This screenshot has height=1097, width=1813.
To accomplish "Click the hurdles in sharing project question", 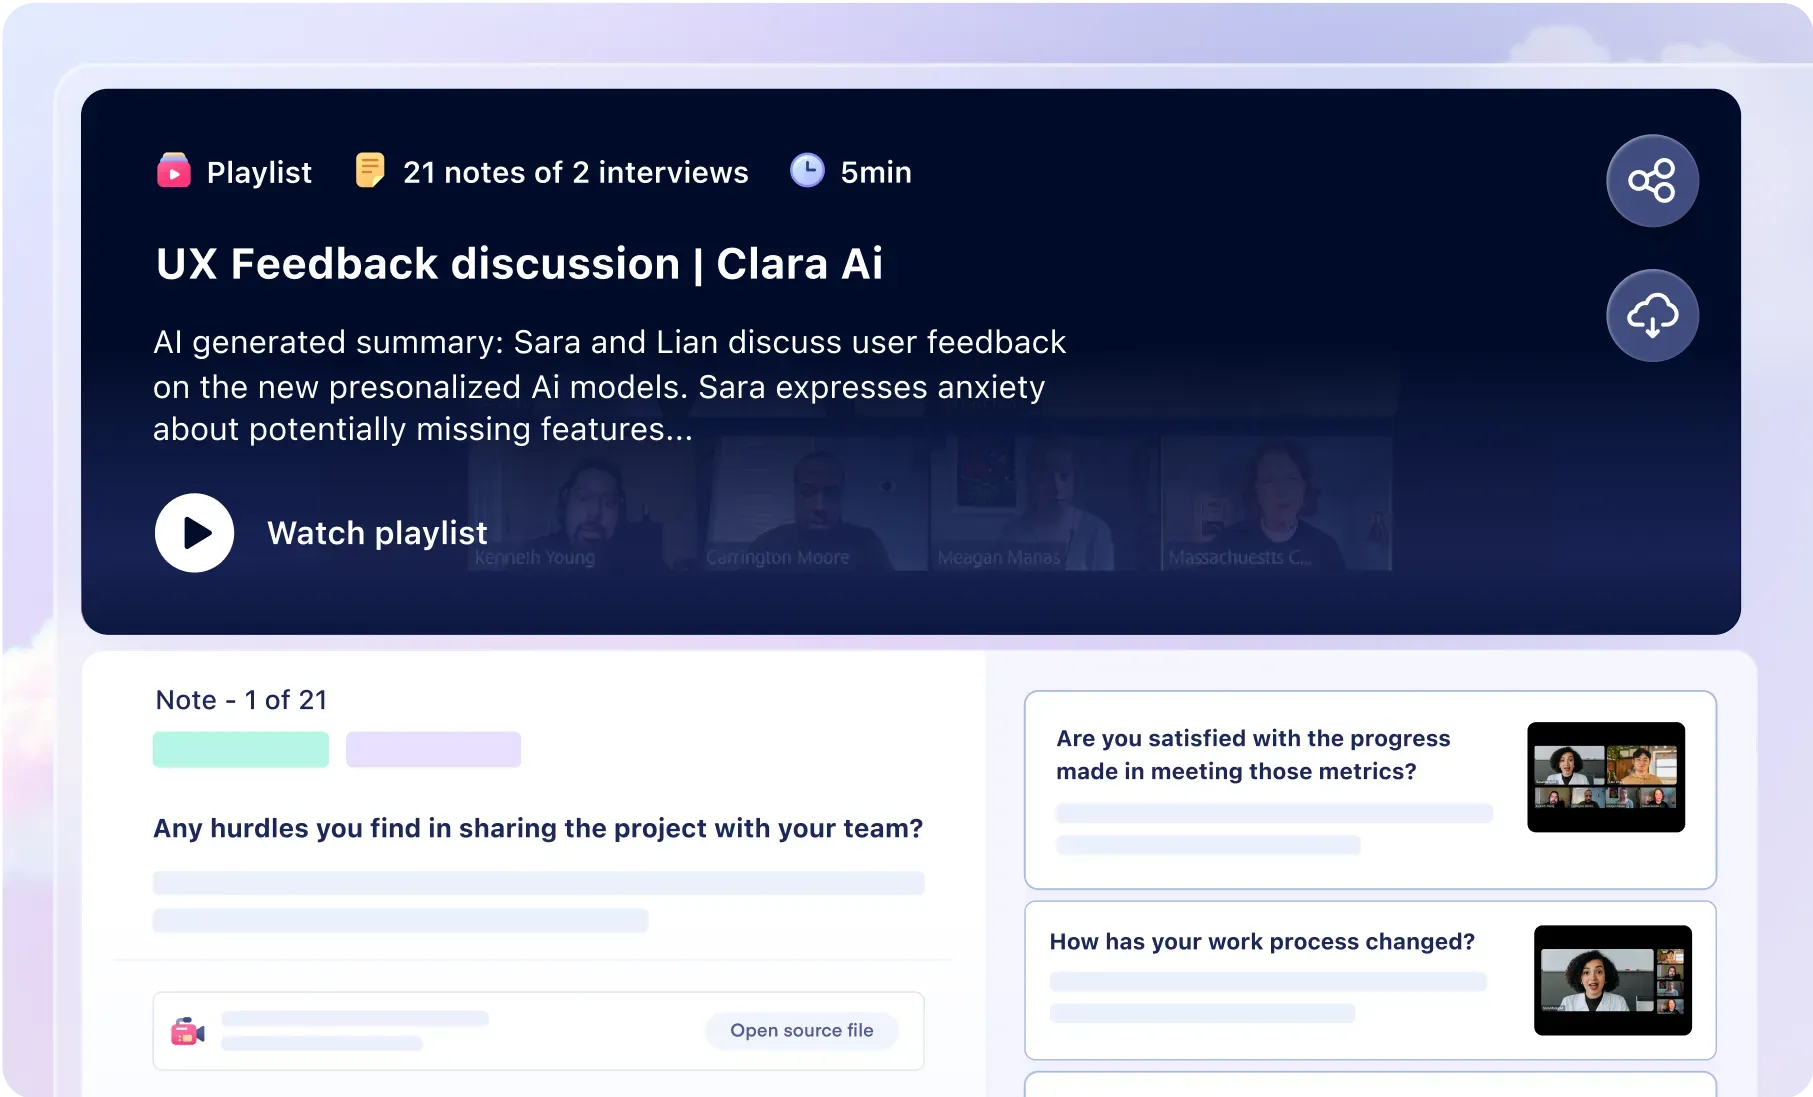I will (x=538, y=828).
